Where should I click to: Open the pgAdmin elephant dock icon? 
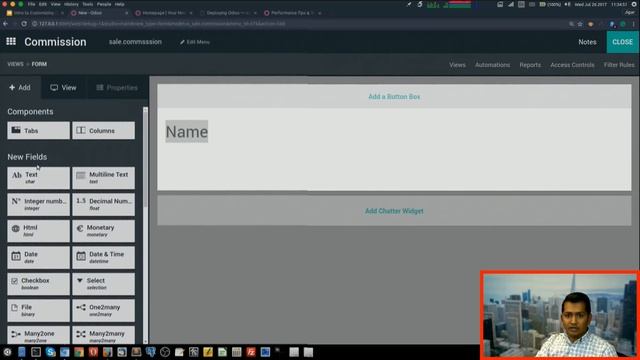pos(151,352)
